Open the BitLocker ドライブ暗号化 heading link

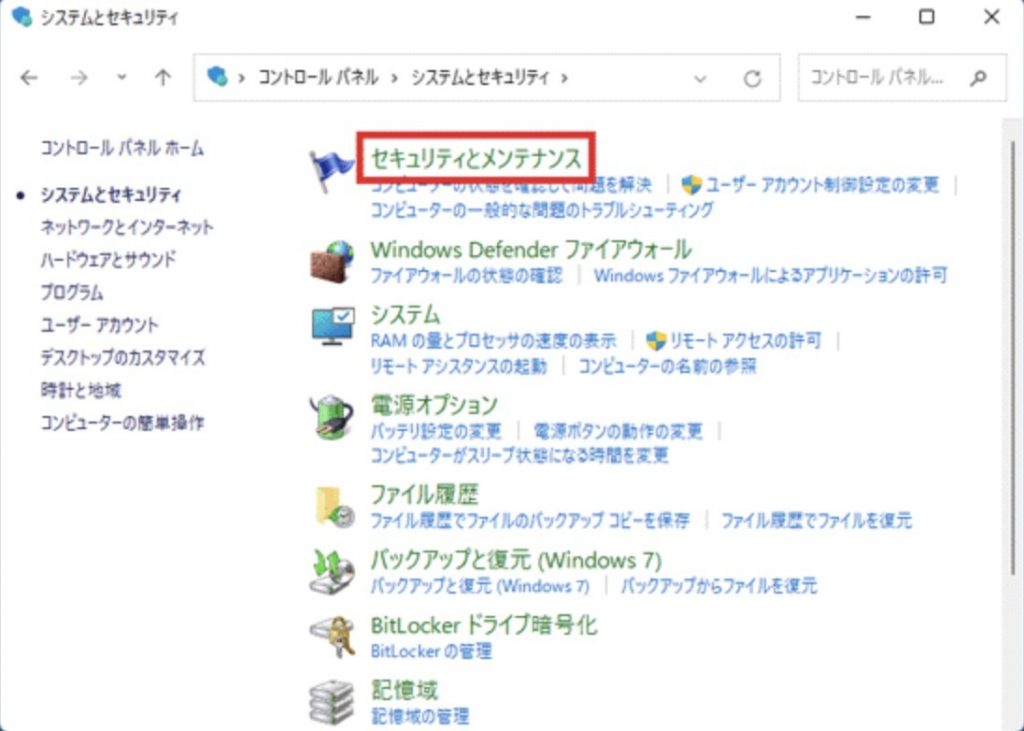click(x=484, y=625)
